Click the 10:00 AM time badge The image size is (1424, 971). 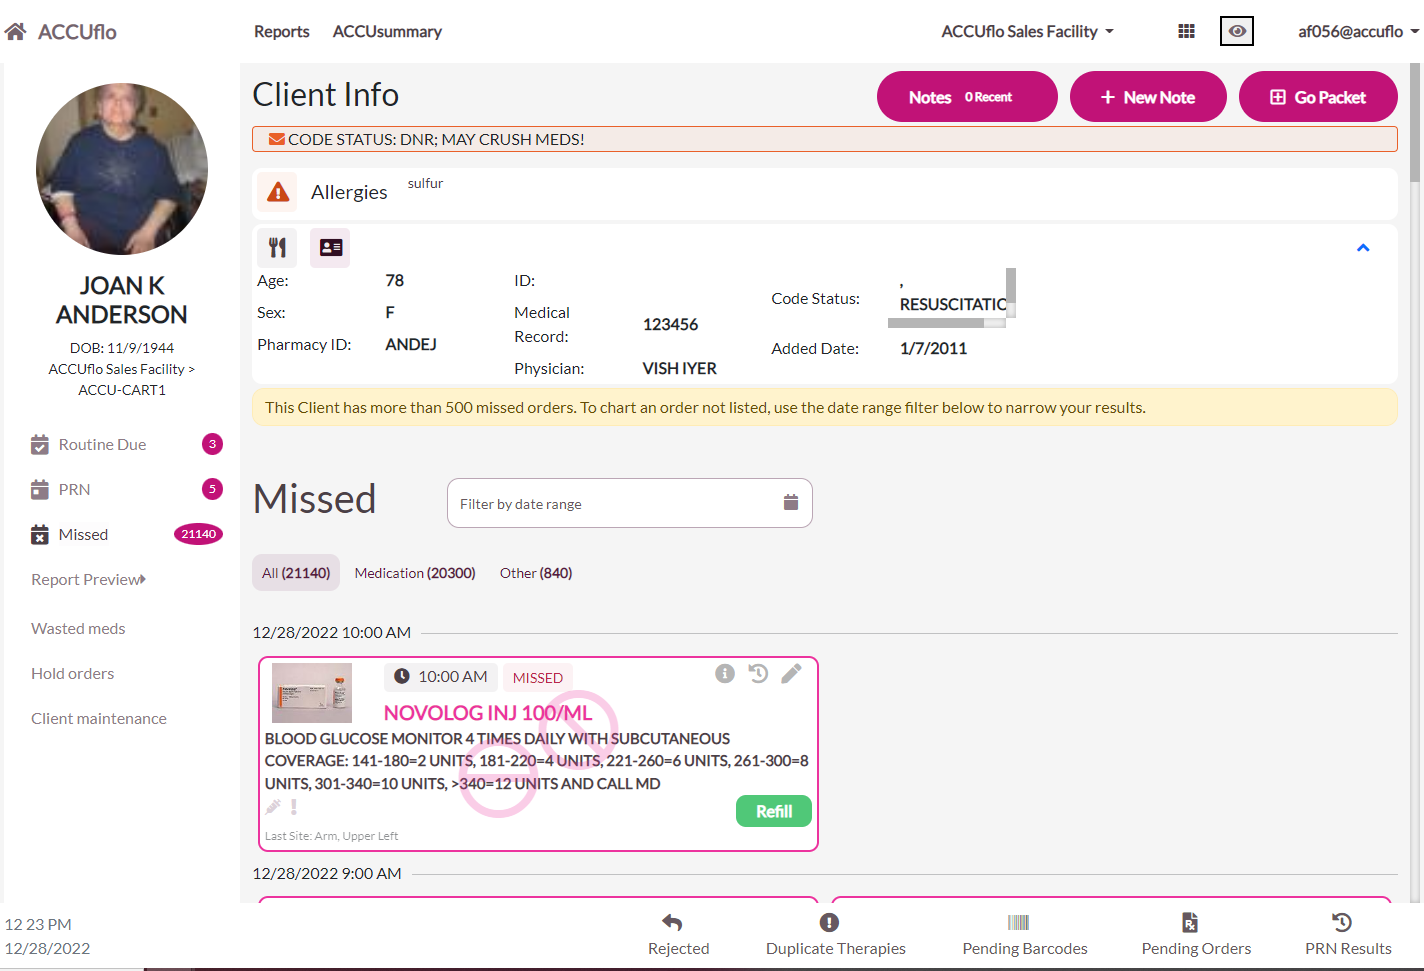pos(440,677)
